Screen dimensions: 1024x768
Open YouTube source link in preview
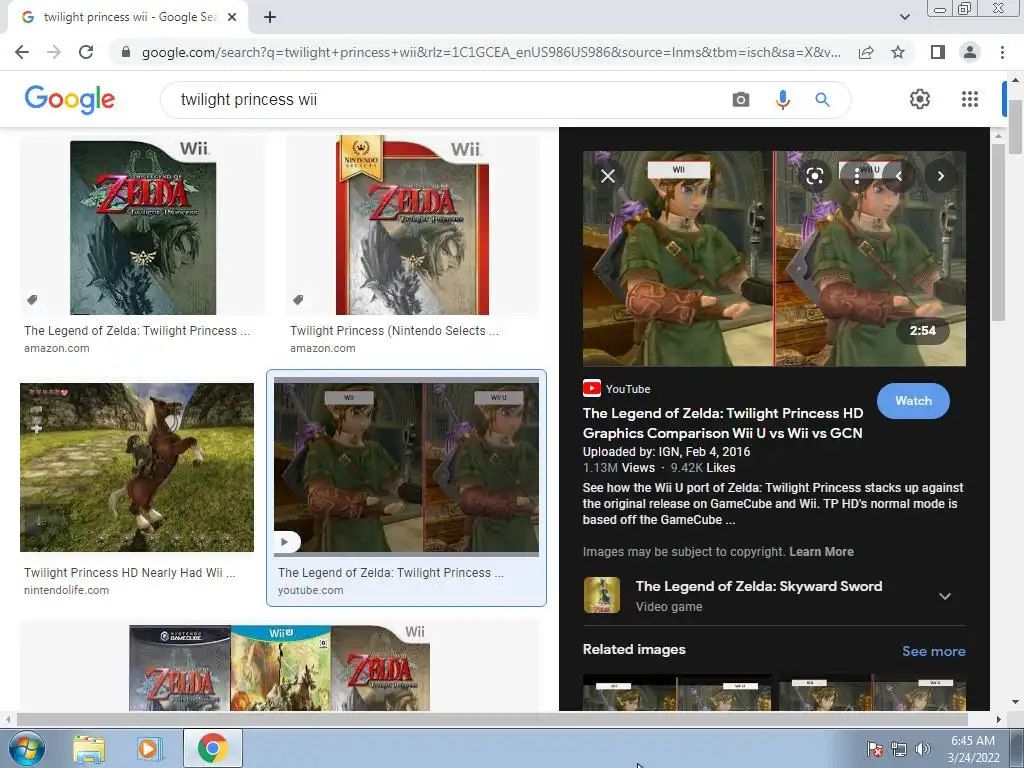616,389
